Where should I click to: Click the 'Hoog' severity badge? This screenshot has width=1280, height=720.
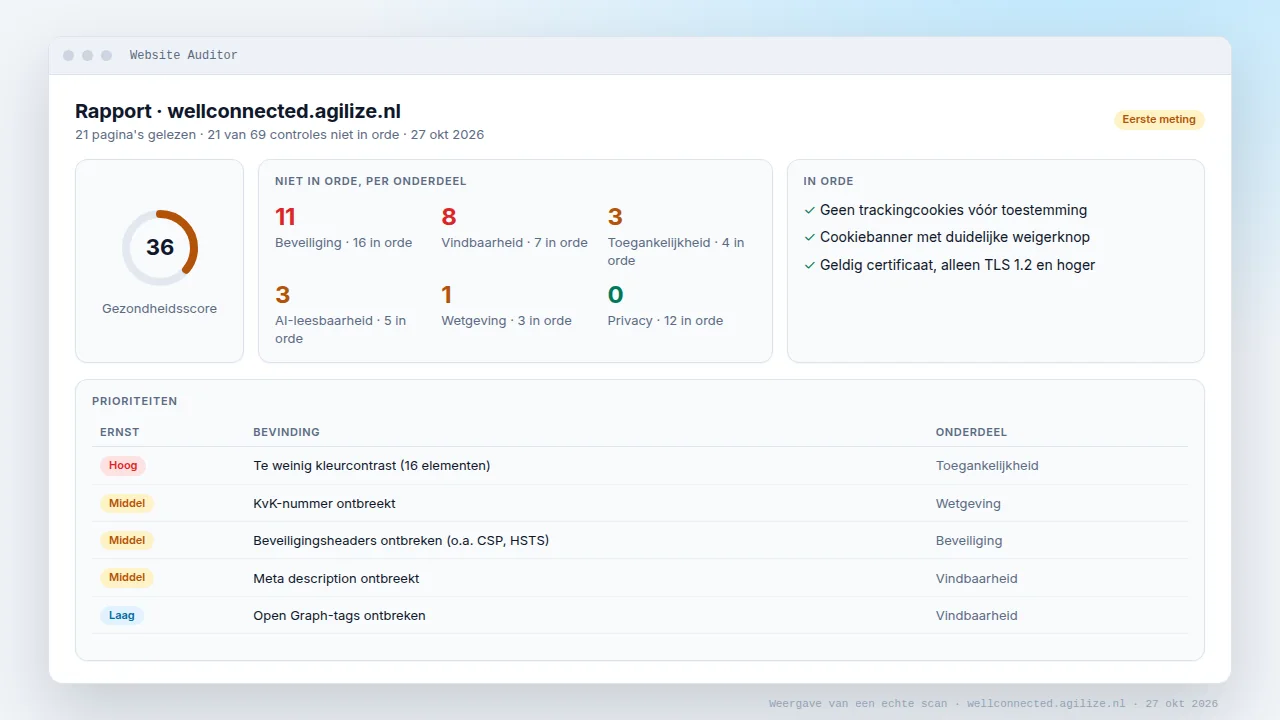point(123,466)
